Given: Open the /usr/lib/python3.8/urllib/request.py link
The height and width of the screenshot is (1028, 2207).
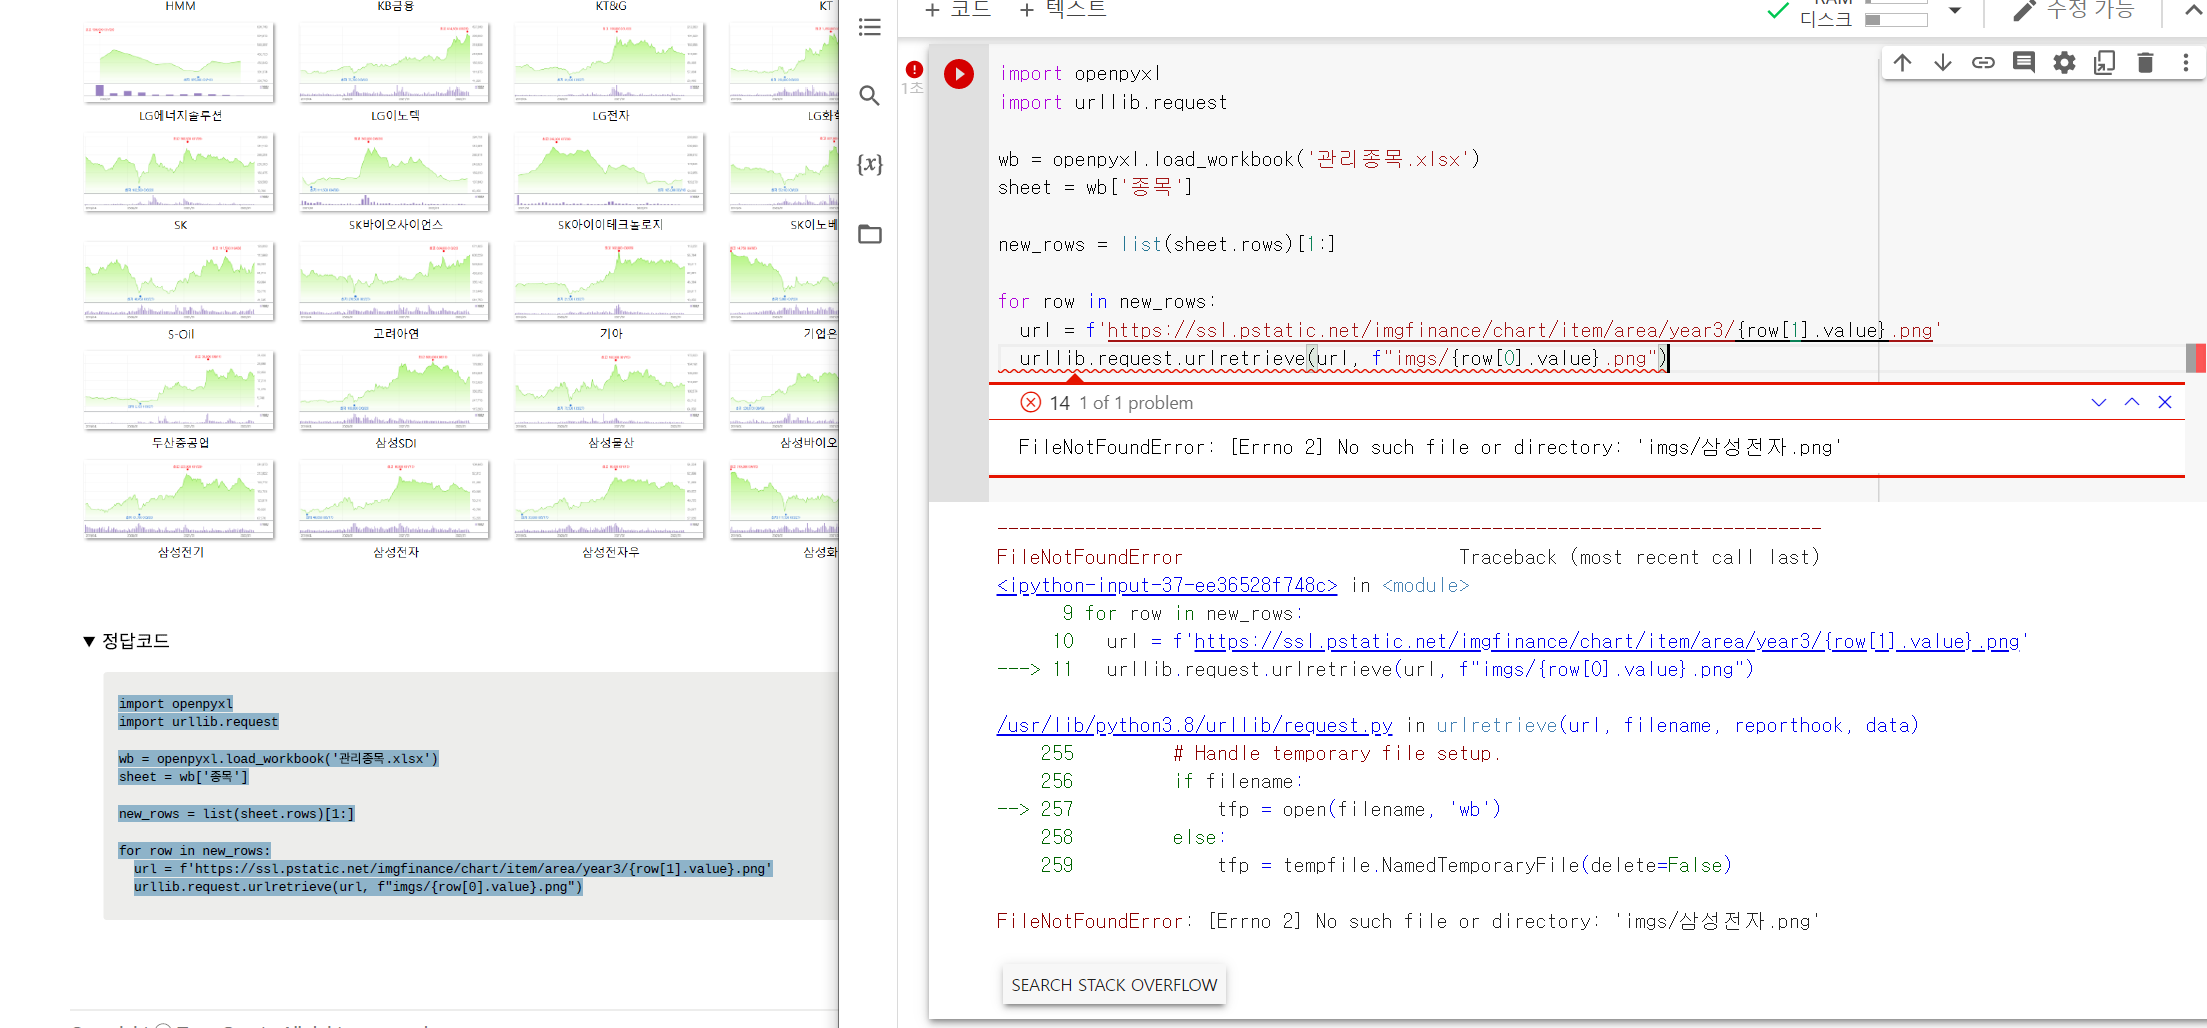Looking at the screenshot, I should 1195,726.
